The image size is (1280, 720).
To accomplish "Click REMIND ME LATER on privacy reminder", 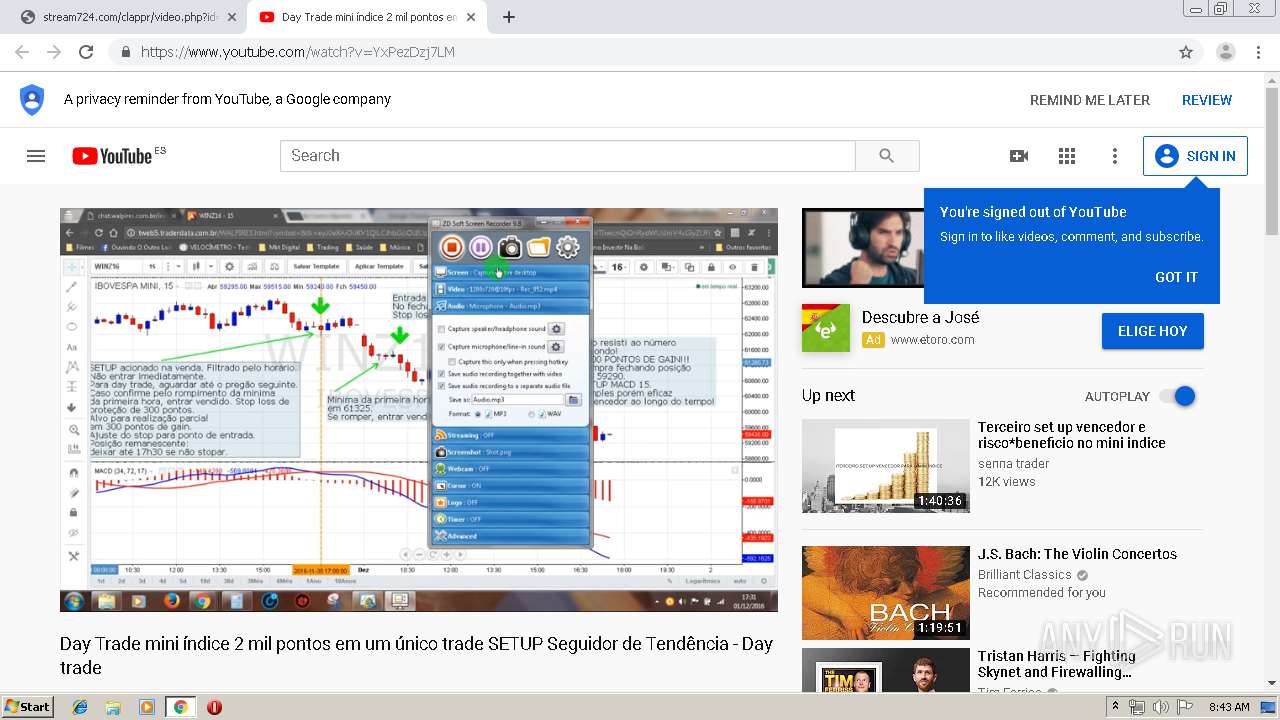I will point(1090,100).
